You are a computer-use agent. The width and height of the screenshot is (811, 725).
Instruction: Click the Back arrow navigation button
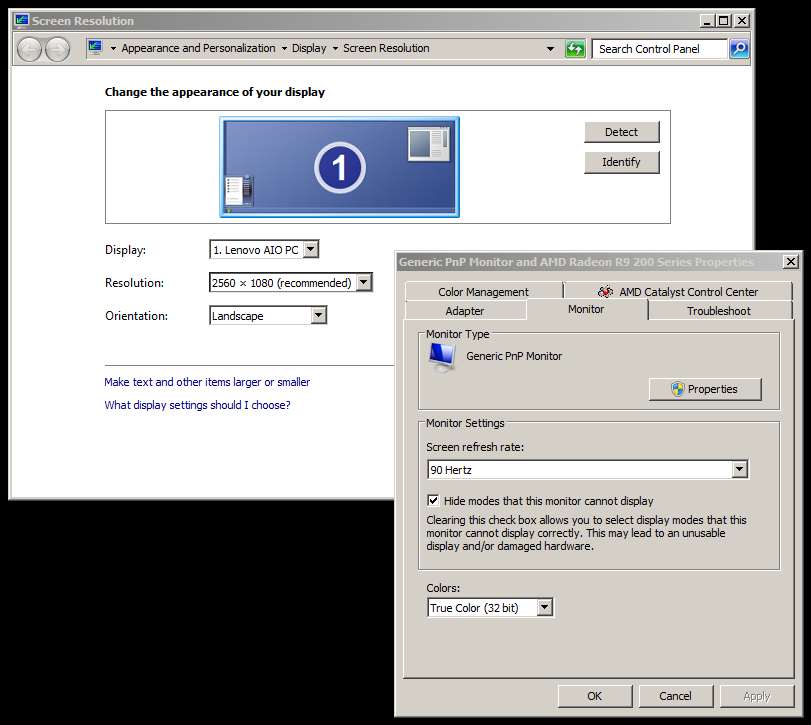click(29, 50)
